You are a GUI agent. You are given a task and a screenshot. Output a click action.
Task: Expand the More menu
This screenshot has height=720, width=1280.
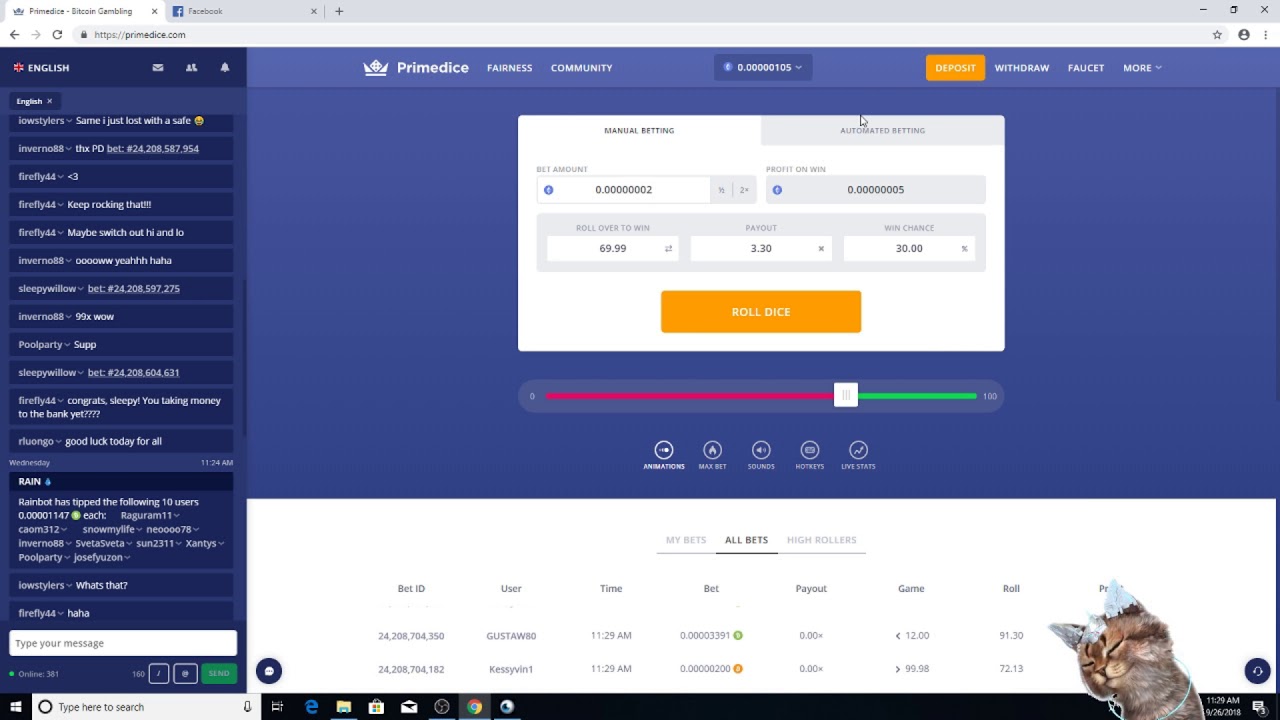1142,68
